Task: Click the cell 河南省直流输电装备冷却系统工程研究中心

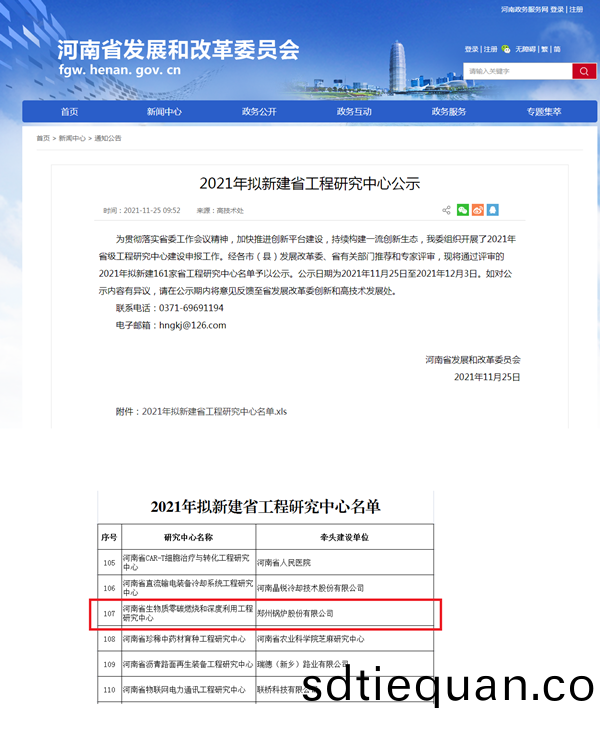Action: point(188,588)
